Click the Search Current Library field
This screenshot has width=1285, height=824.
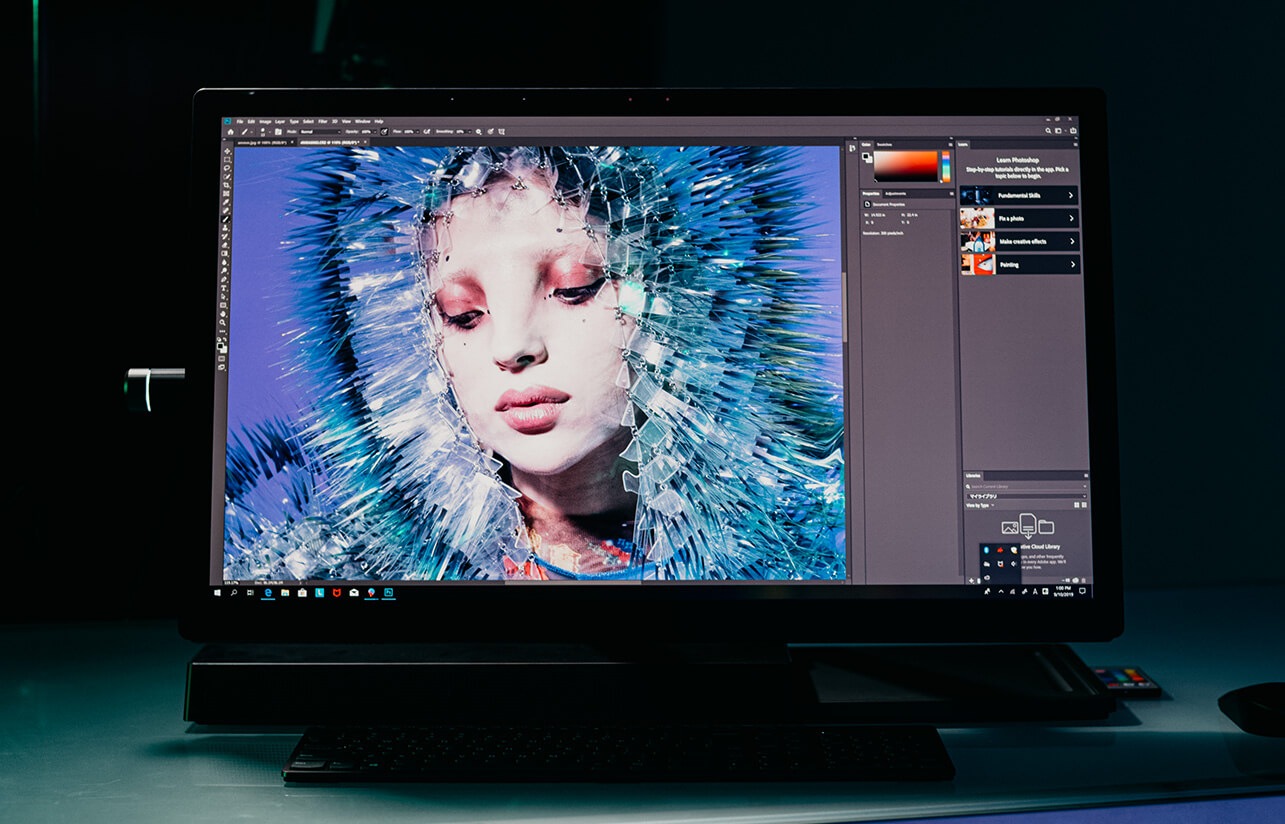1026,486
